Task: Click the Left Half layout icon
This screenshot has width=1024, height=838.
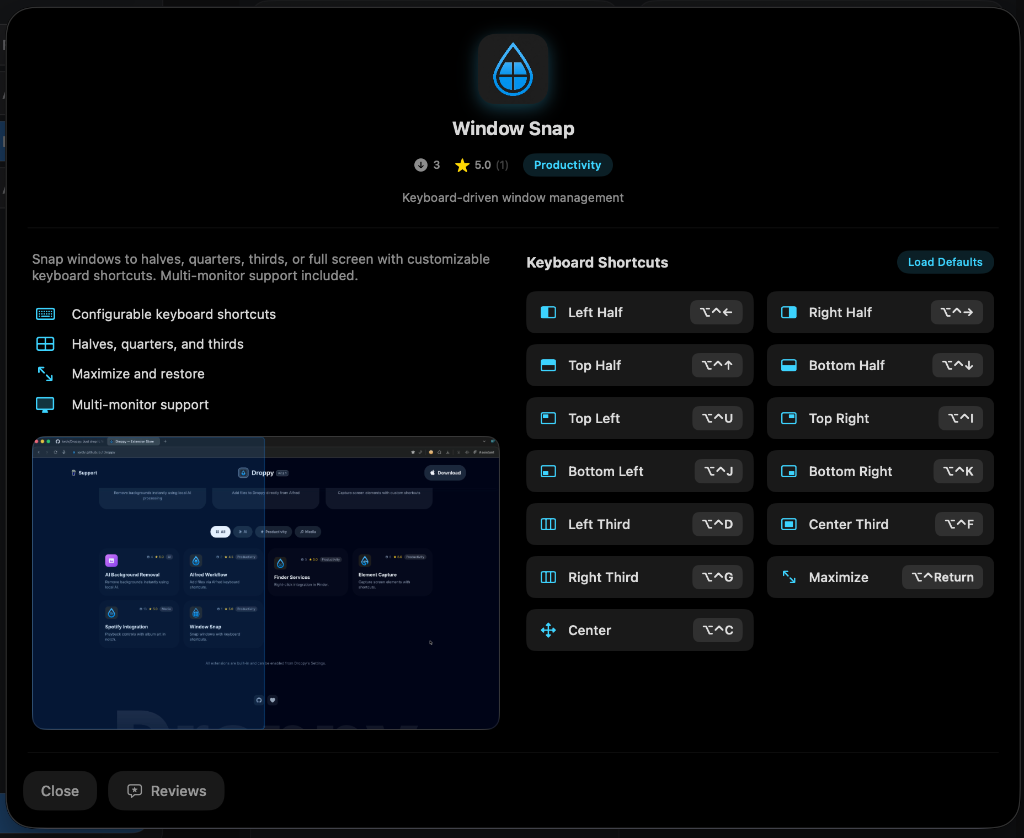Action: click(548, 312)
